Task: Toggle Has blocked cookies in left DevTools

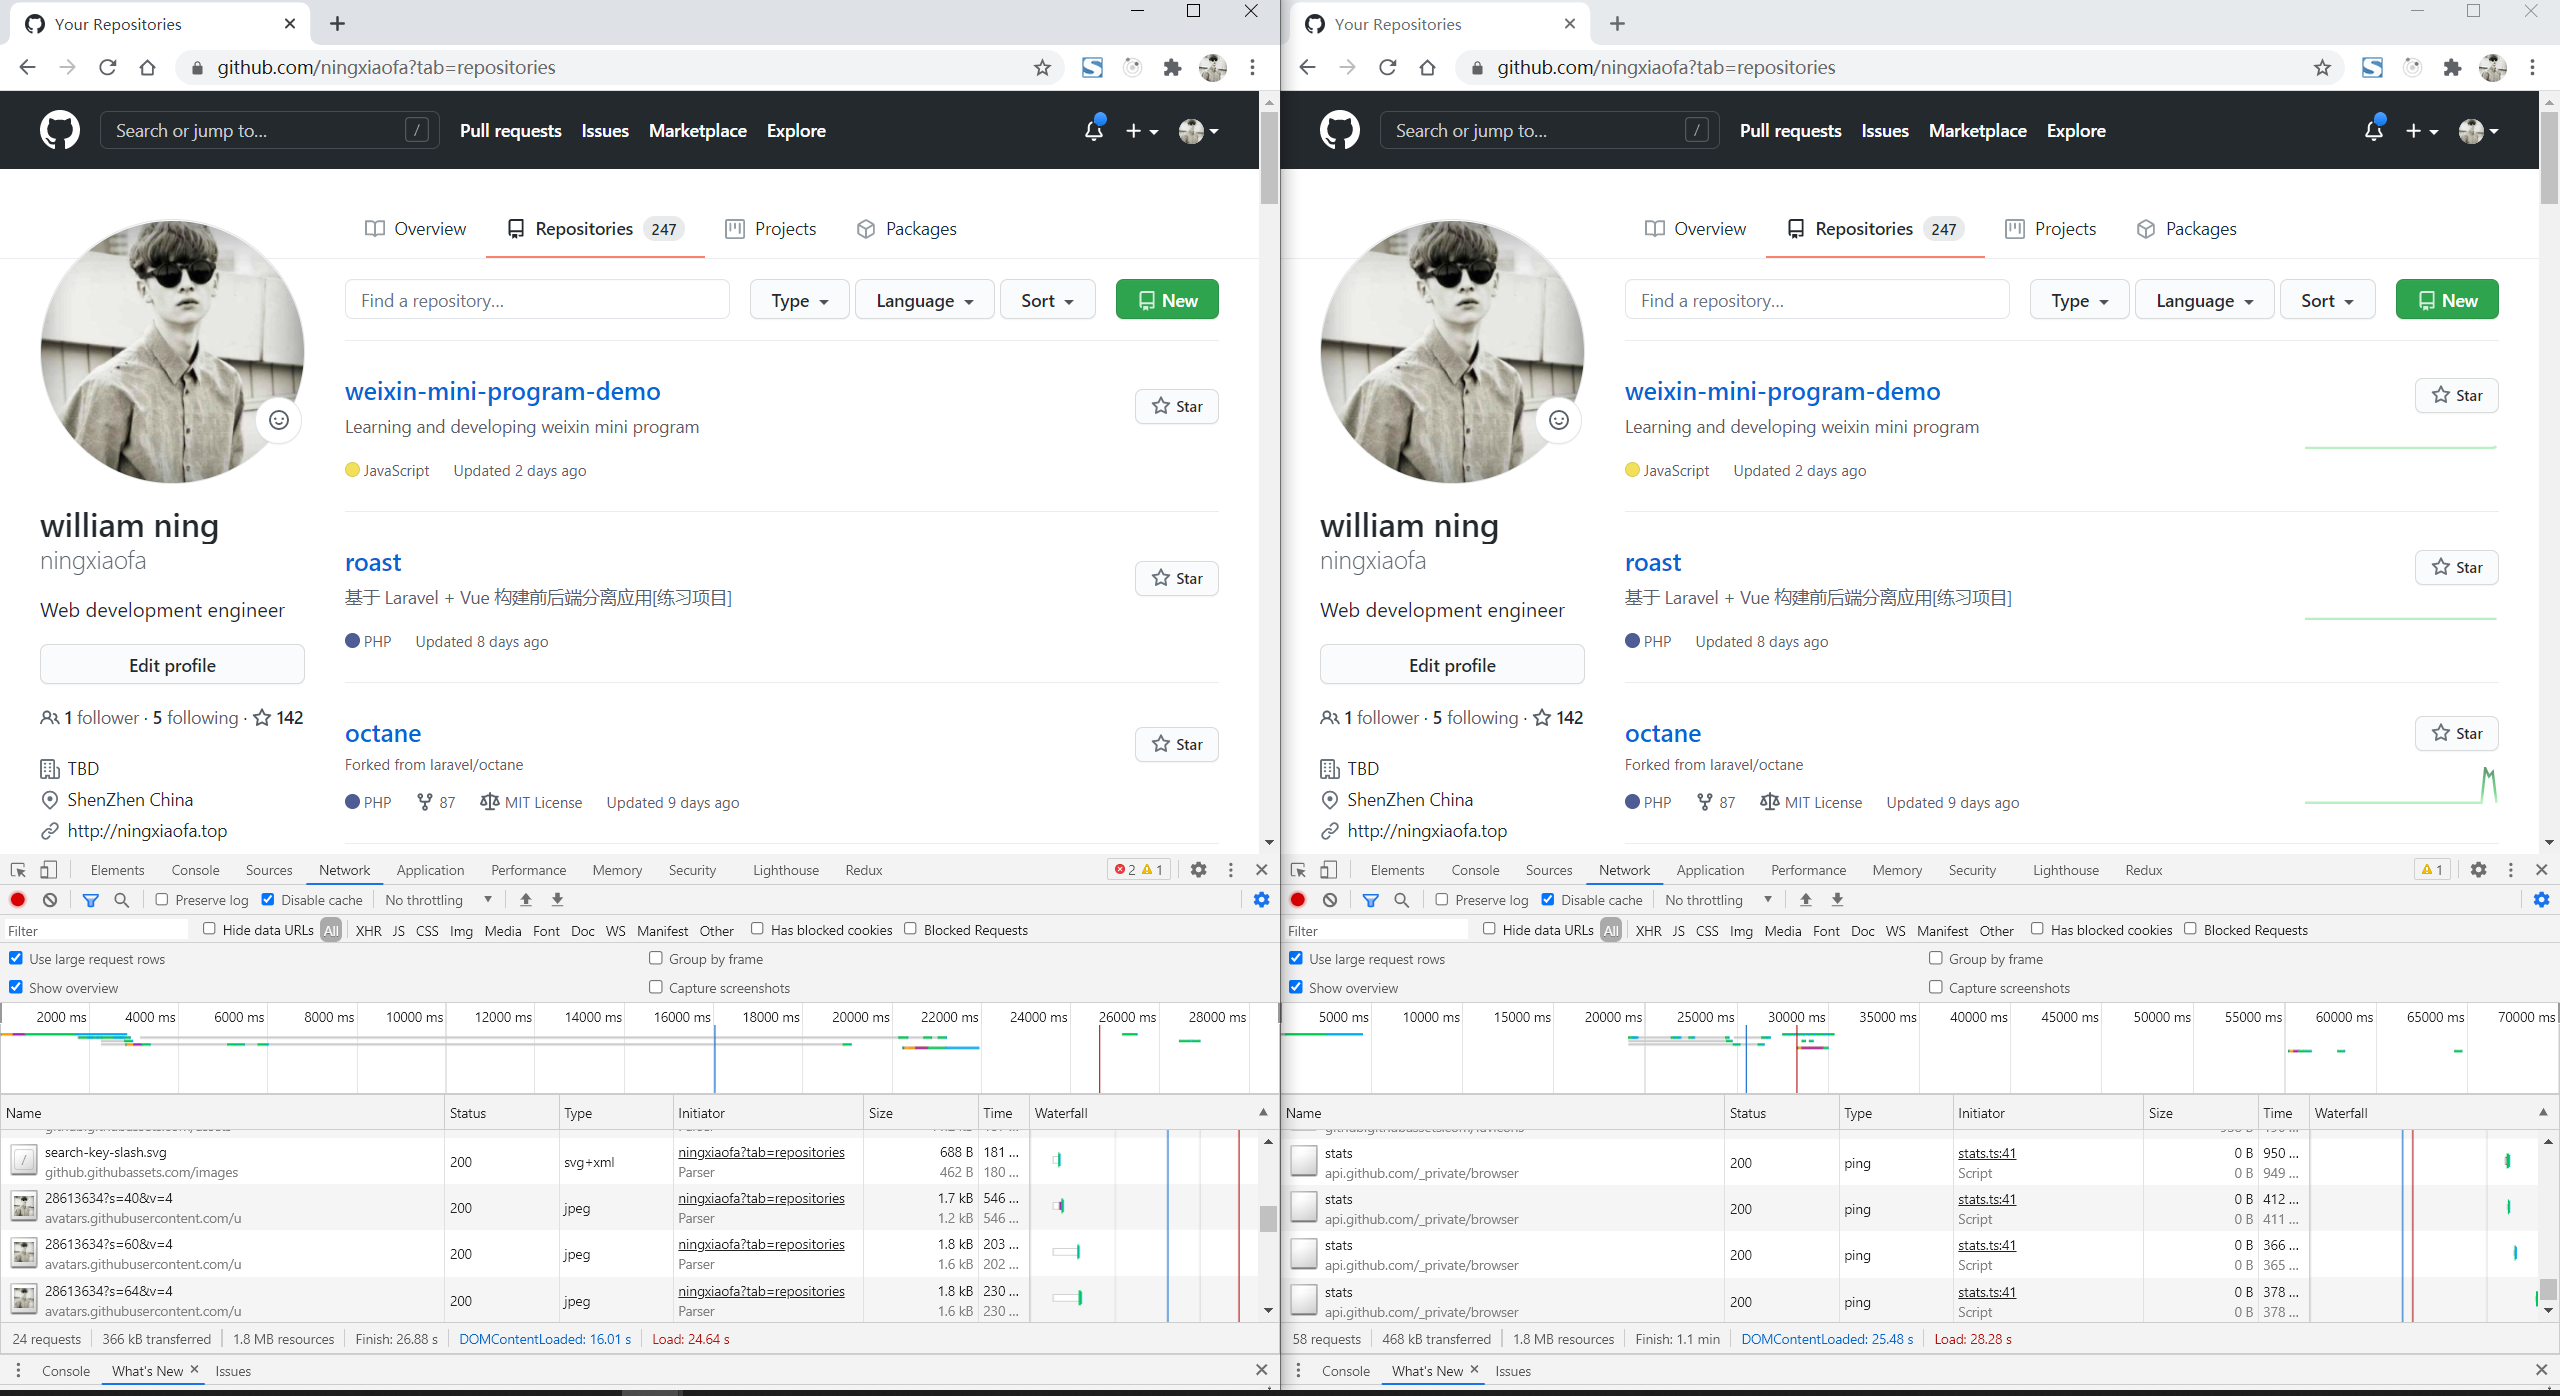Action: point(757,928)
